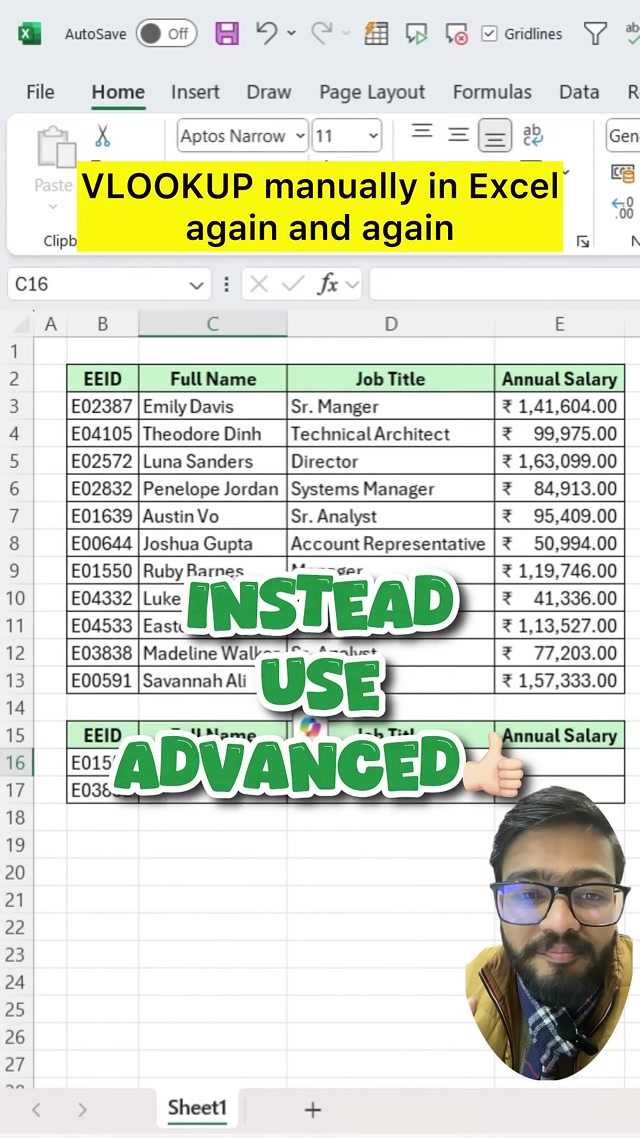Click the Wrap Text icon
Viewport: 640px width, 1138px height.
(x=533, y=135)
